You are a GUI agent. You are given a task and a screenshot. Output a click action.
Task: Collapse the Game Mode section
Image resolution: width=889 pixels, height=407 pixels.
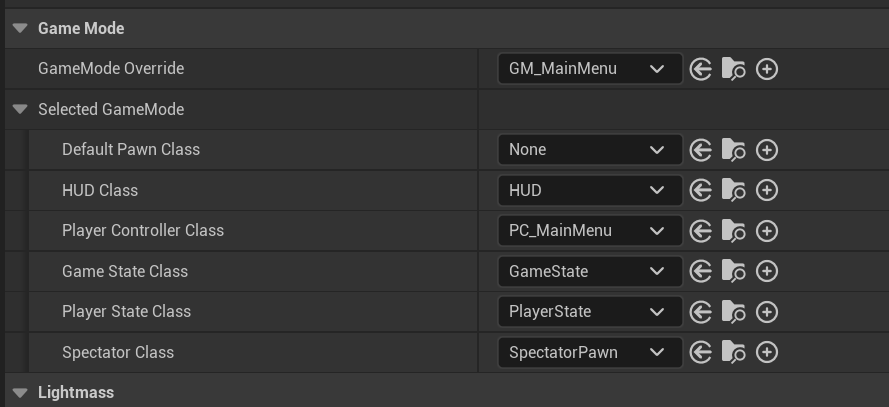click(20, 29)
